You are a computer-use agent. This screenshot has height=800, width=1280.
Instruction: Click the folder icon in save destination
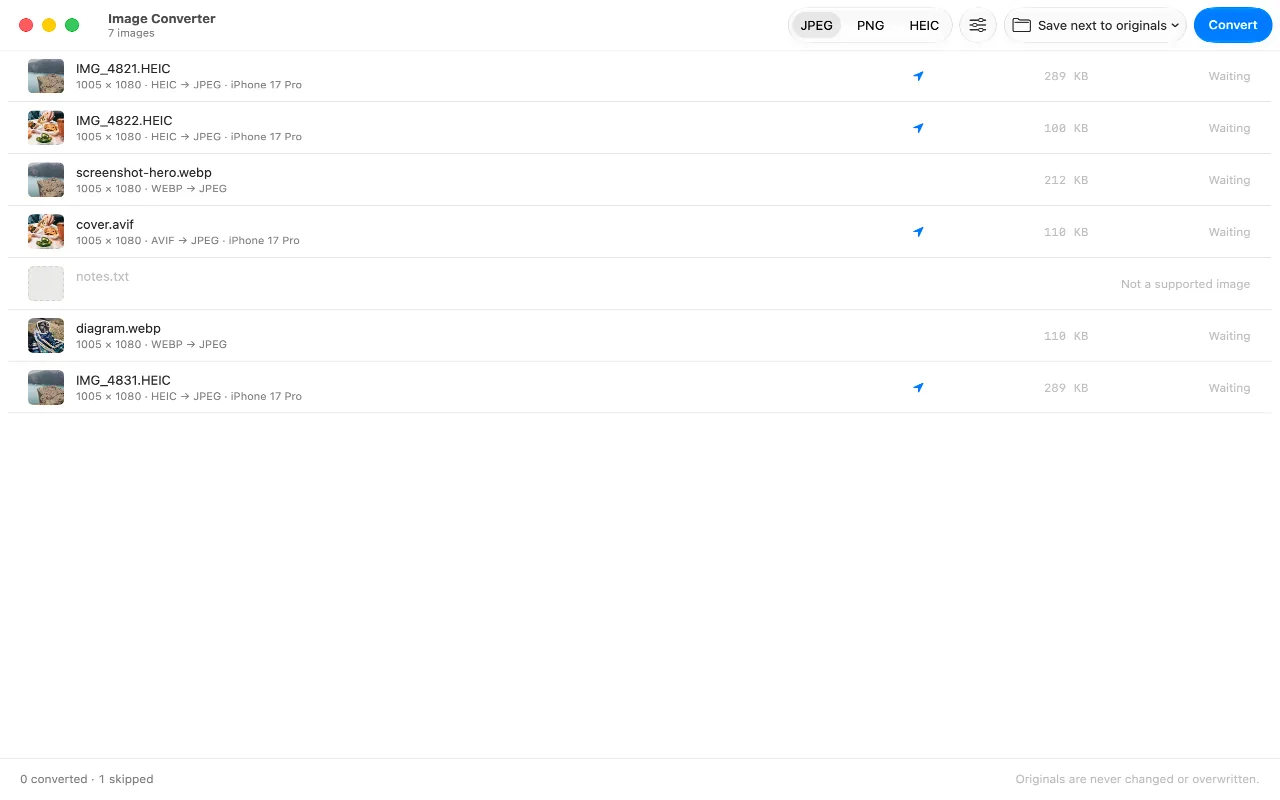1021,25
